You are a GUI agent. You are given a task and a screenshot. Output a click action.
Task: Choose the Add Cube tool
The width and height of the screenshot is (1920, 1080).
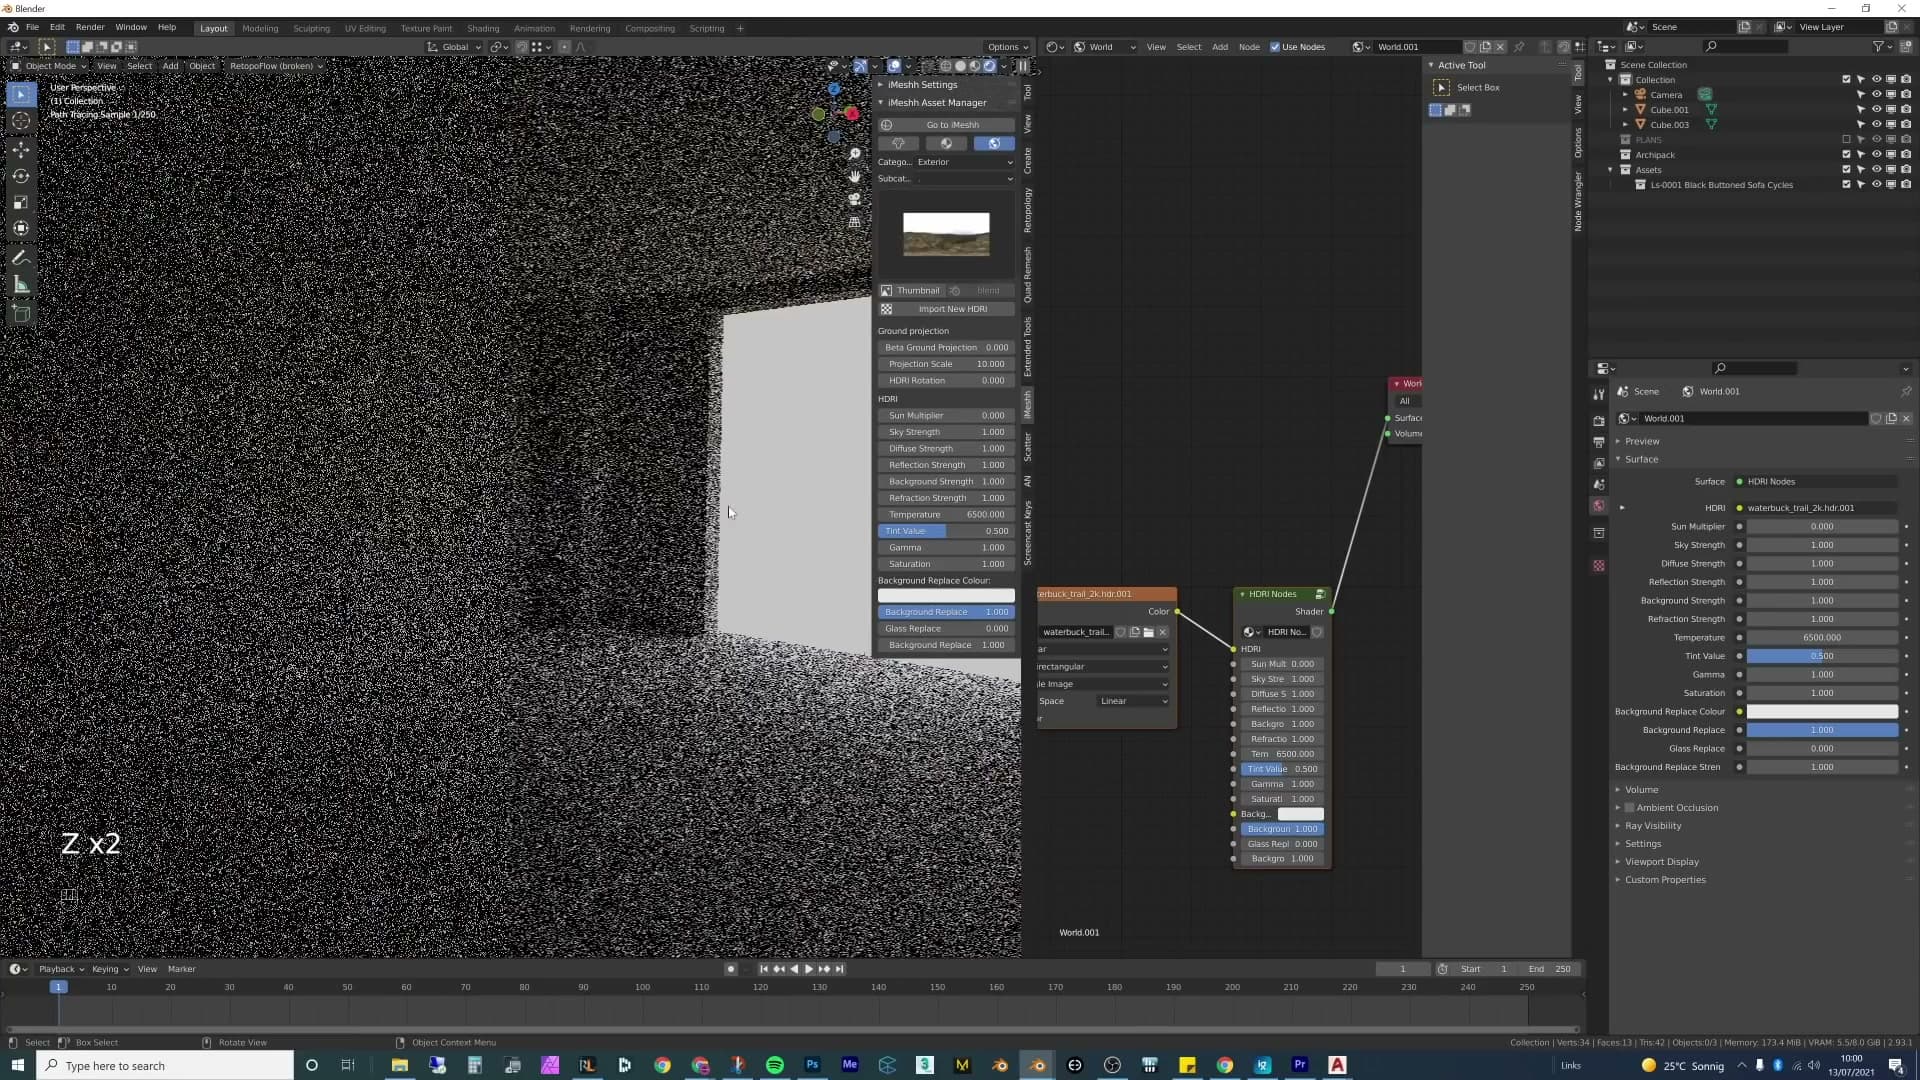click(21, 314)
